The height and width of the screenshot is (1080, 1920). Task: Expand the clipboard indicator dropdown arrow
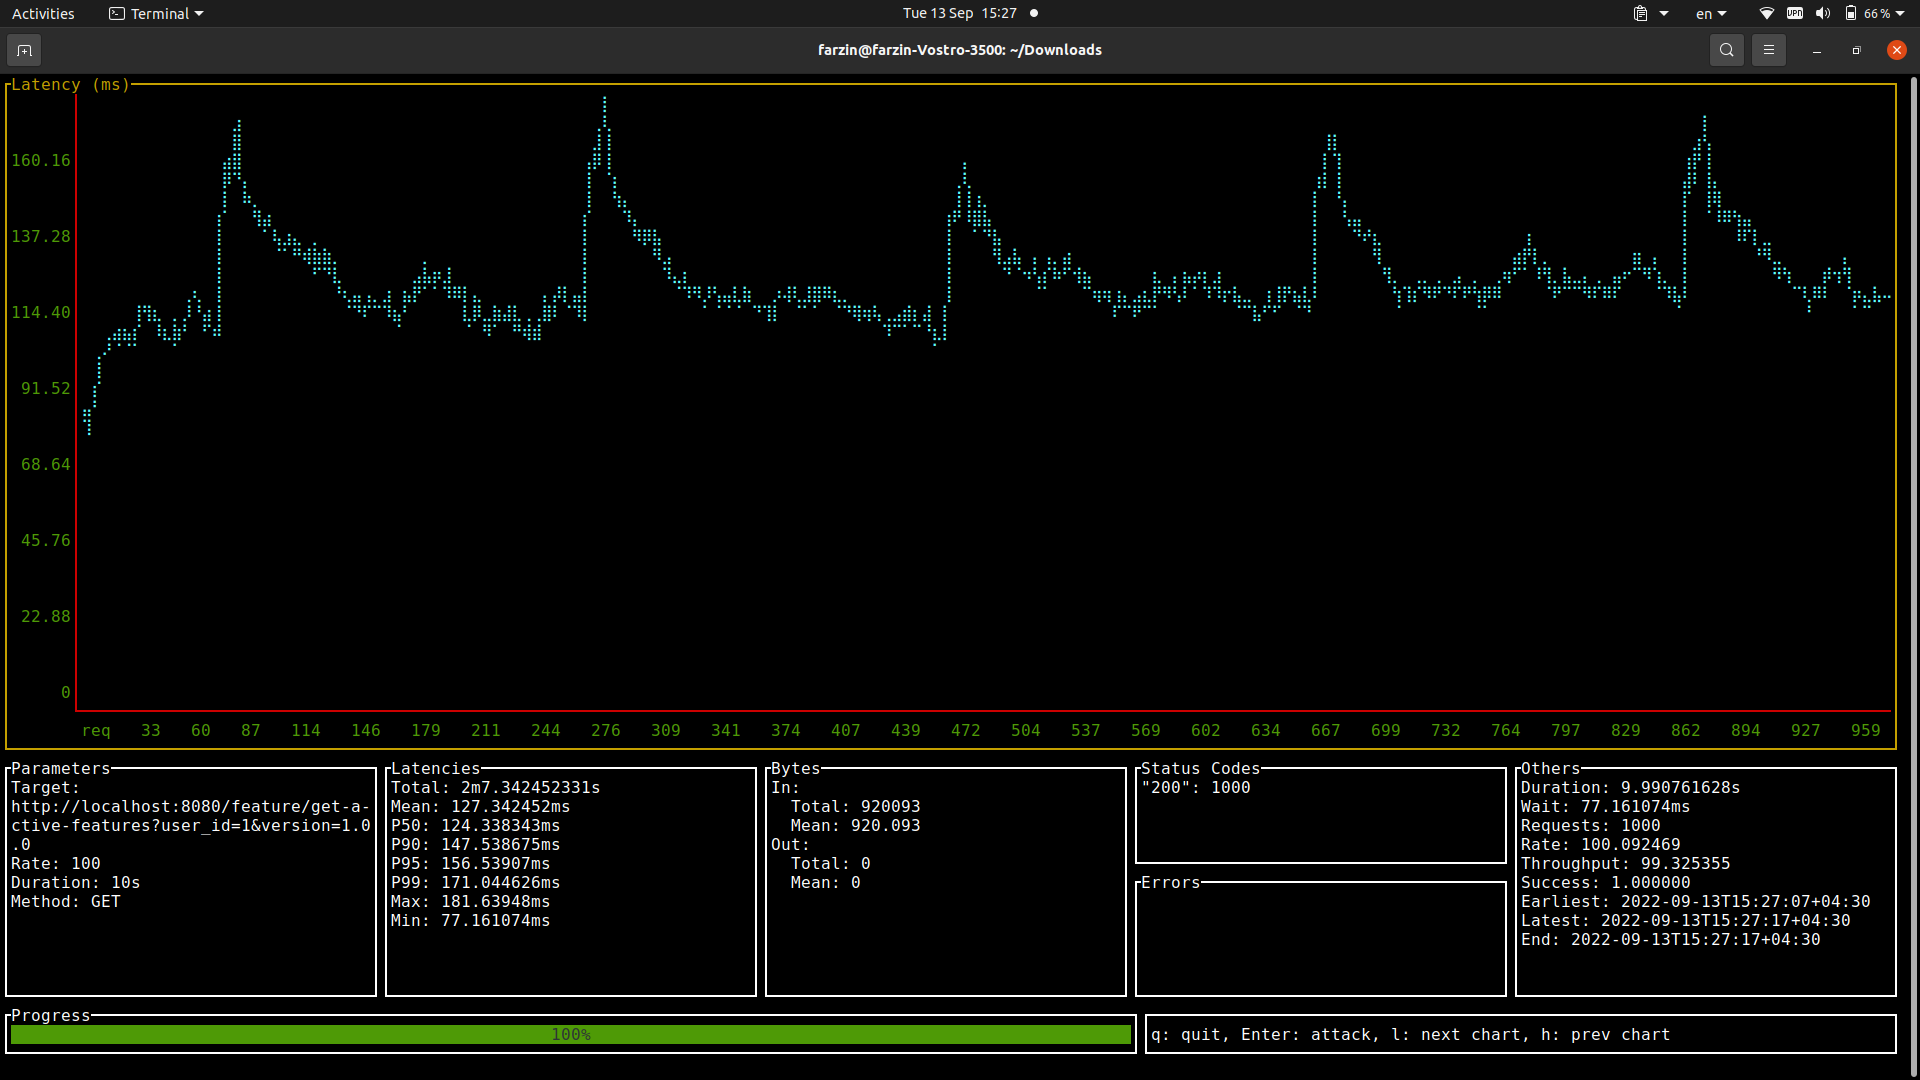1664,14
